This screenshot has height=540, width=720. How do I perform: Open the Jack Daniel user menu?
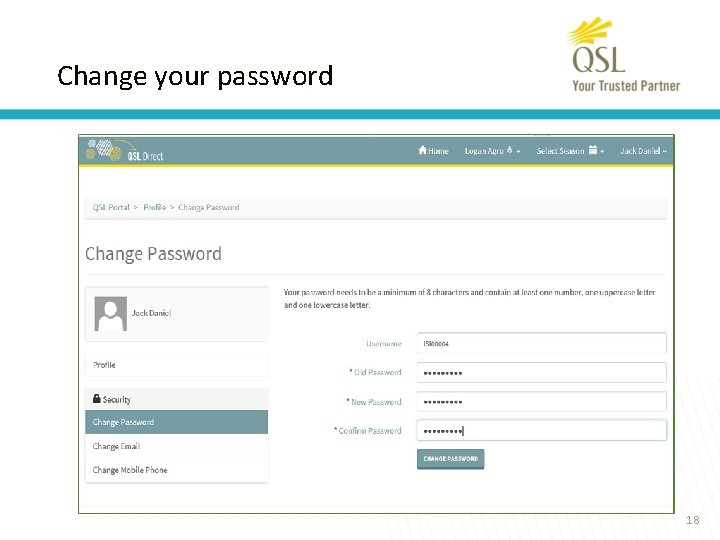643,151
